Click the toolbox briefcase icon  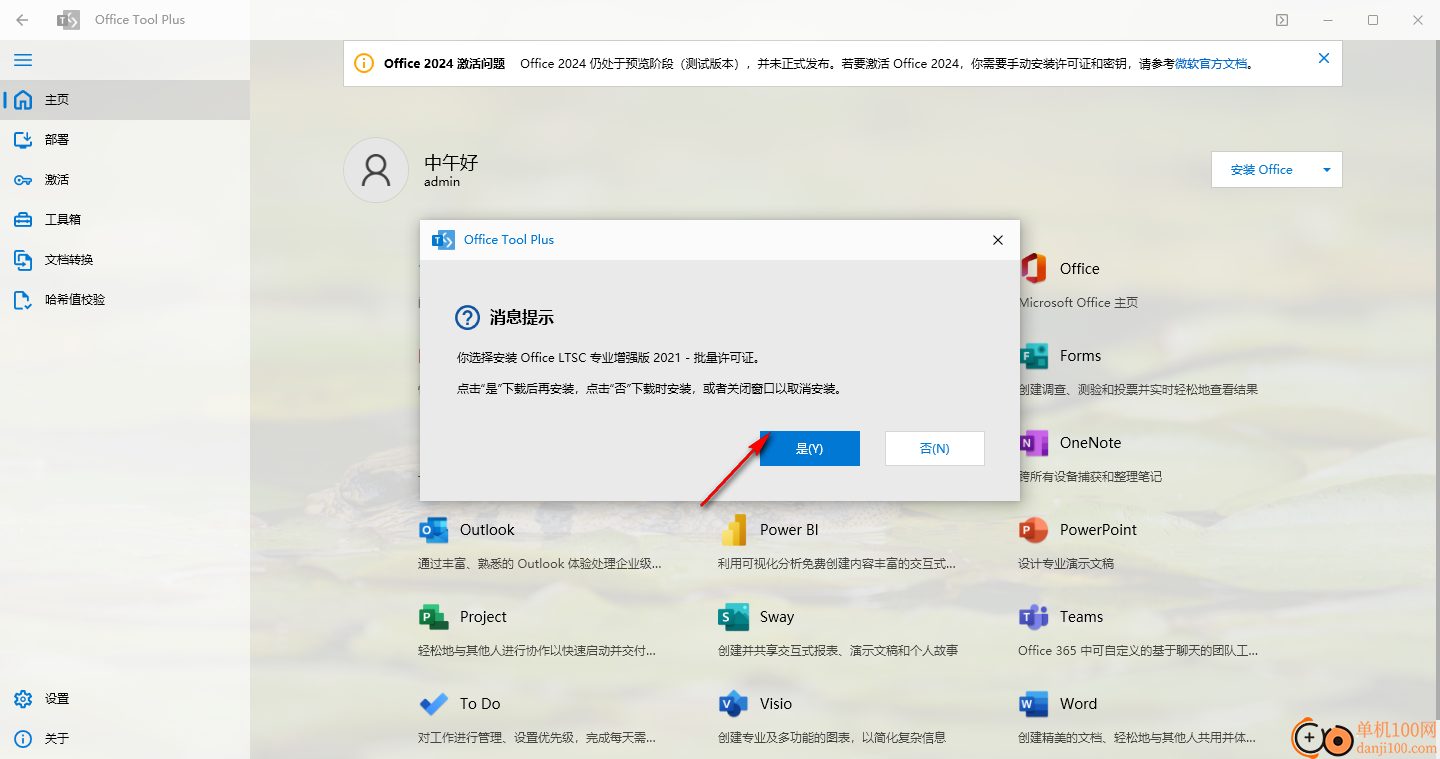point(23,220)
